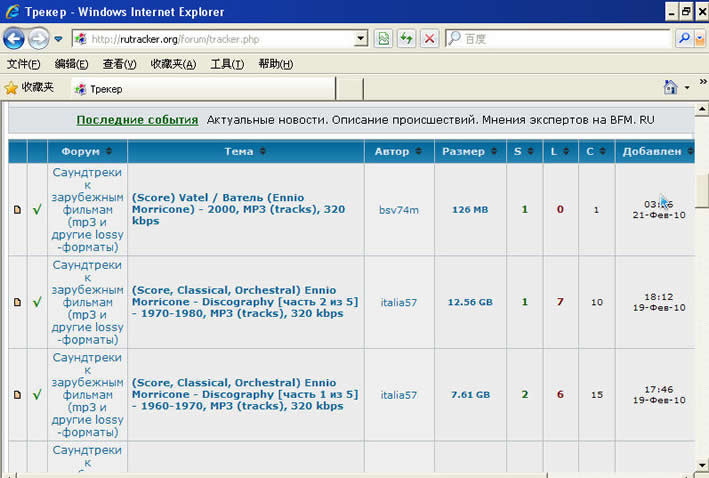Click the vertical scrollbar thumb
The width and height of the screenshot is (709, 478).
(x=702, y=189)
